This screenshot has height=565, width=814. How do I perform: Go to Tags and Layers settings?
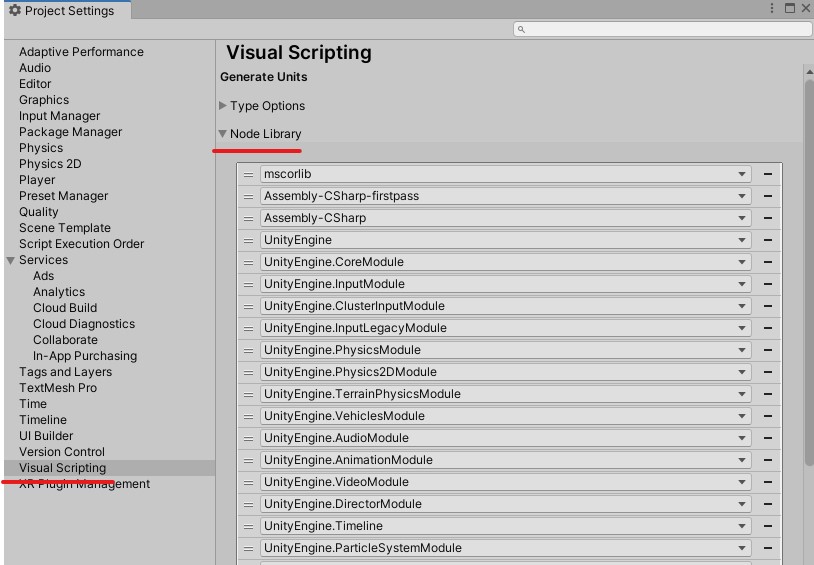point(65,372)
